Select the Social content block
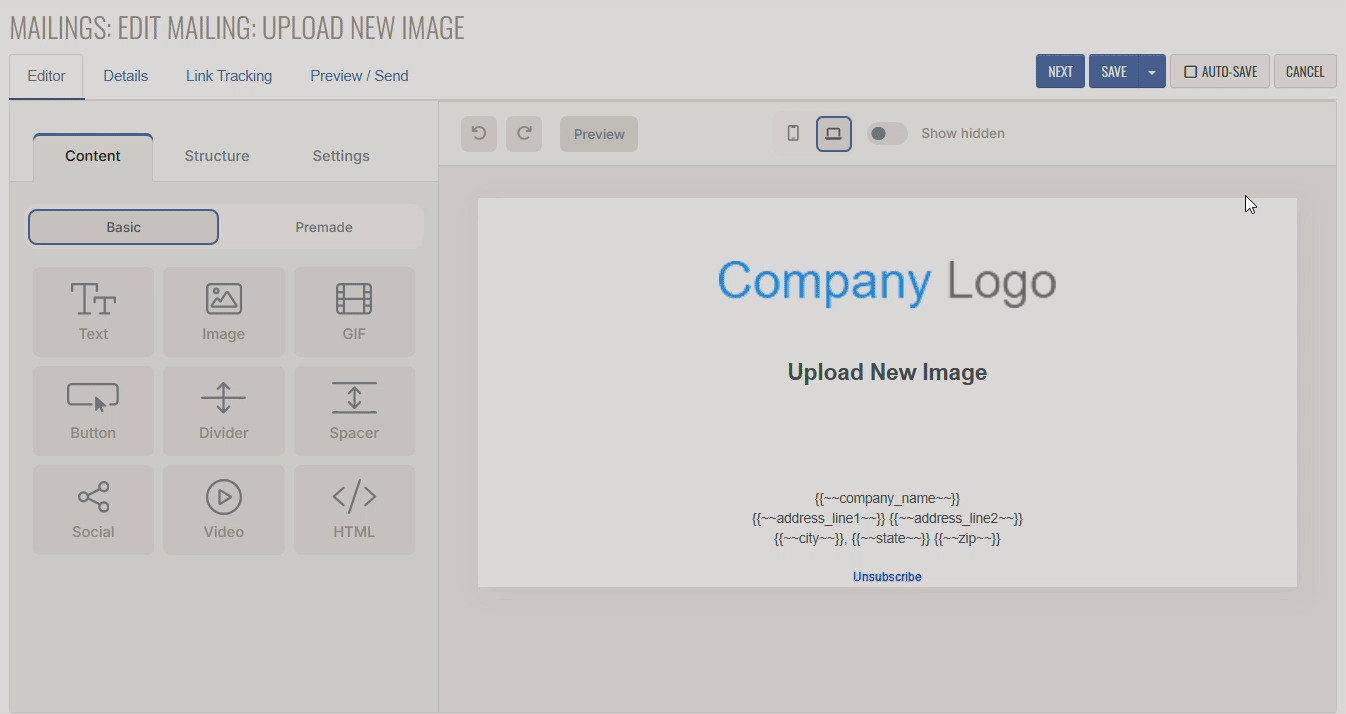Viewport: 1346px width, 714px height. [x=93, y=509]
